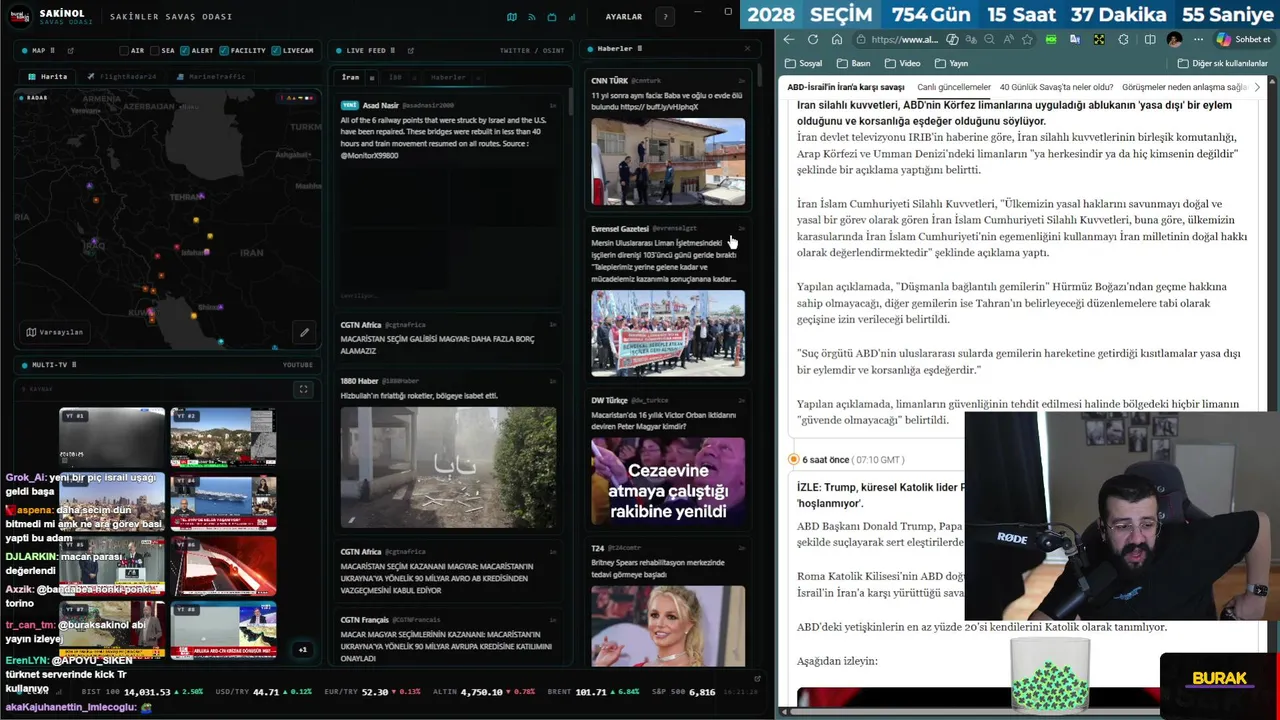The width and height of the screenshot is (1280, 720).
Task: Open the browser extensions puzzle icon
Action: pyautogui.click(x=1123, y=39)
